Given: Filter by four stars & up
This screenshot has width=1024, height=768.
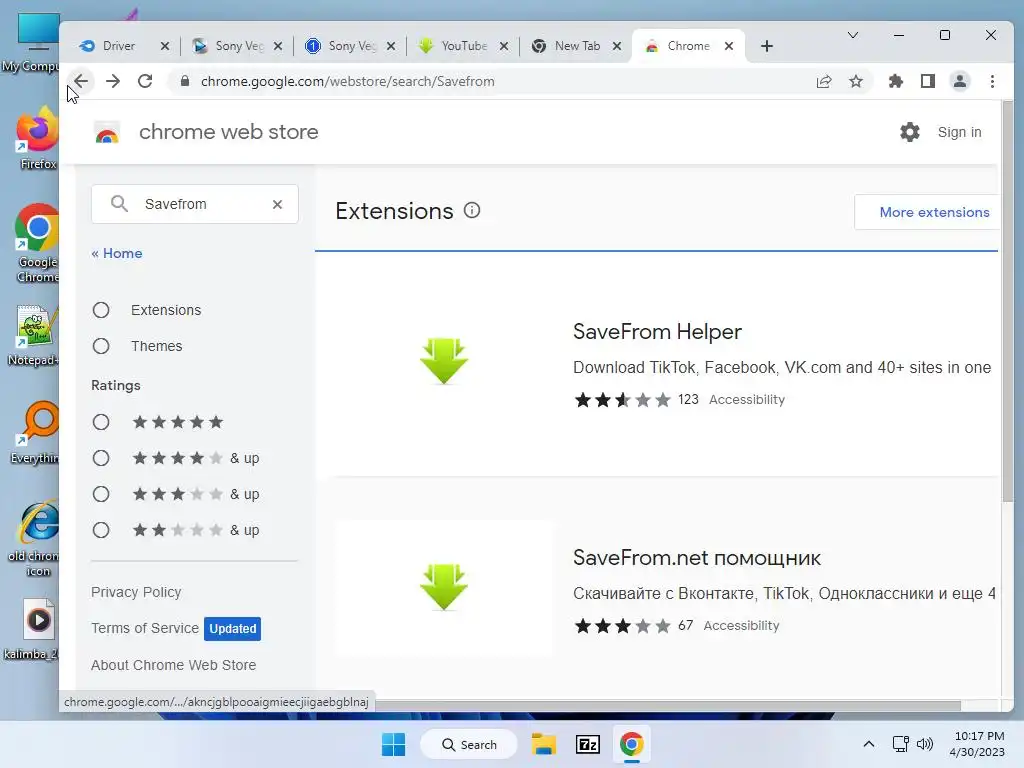Looking at the screenshot, I should coord(101,458).
